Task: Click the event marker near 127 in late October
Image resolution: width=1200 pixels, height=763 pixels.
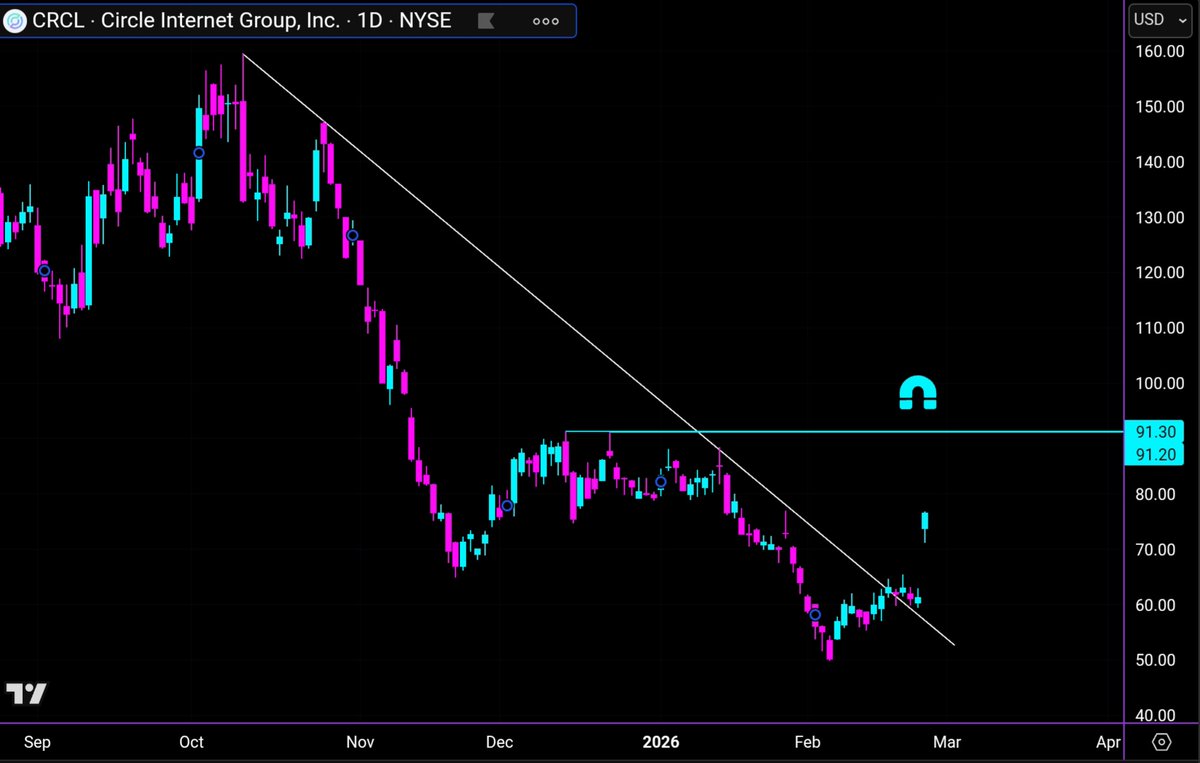Action: tap(352, 236)
